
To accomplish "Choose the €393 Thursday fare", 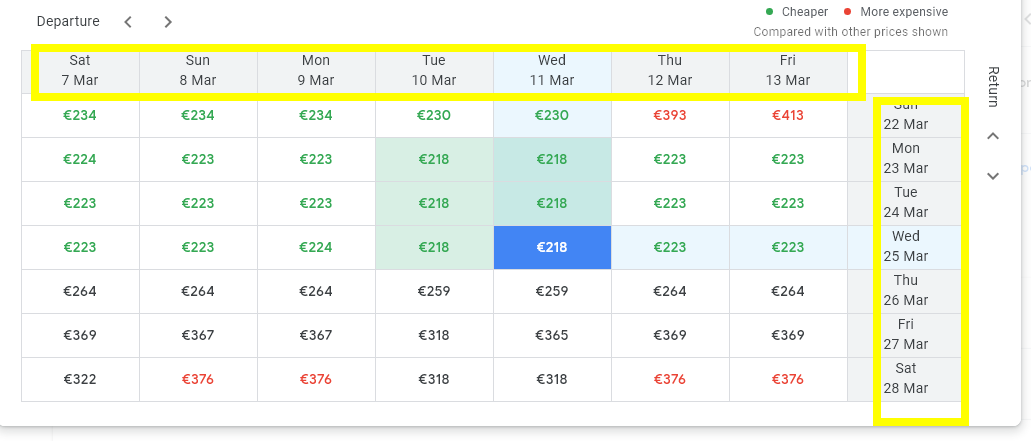I will click(x=670, y=115).
